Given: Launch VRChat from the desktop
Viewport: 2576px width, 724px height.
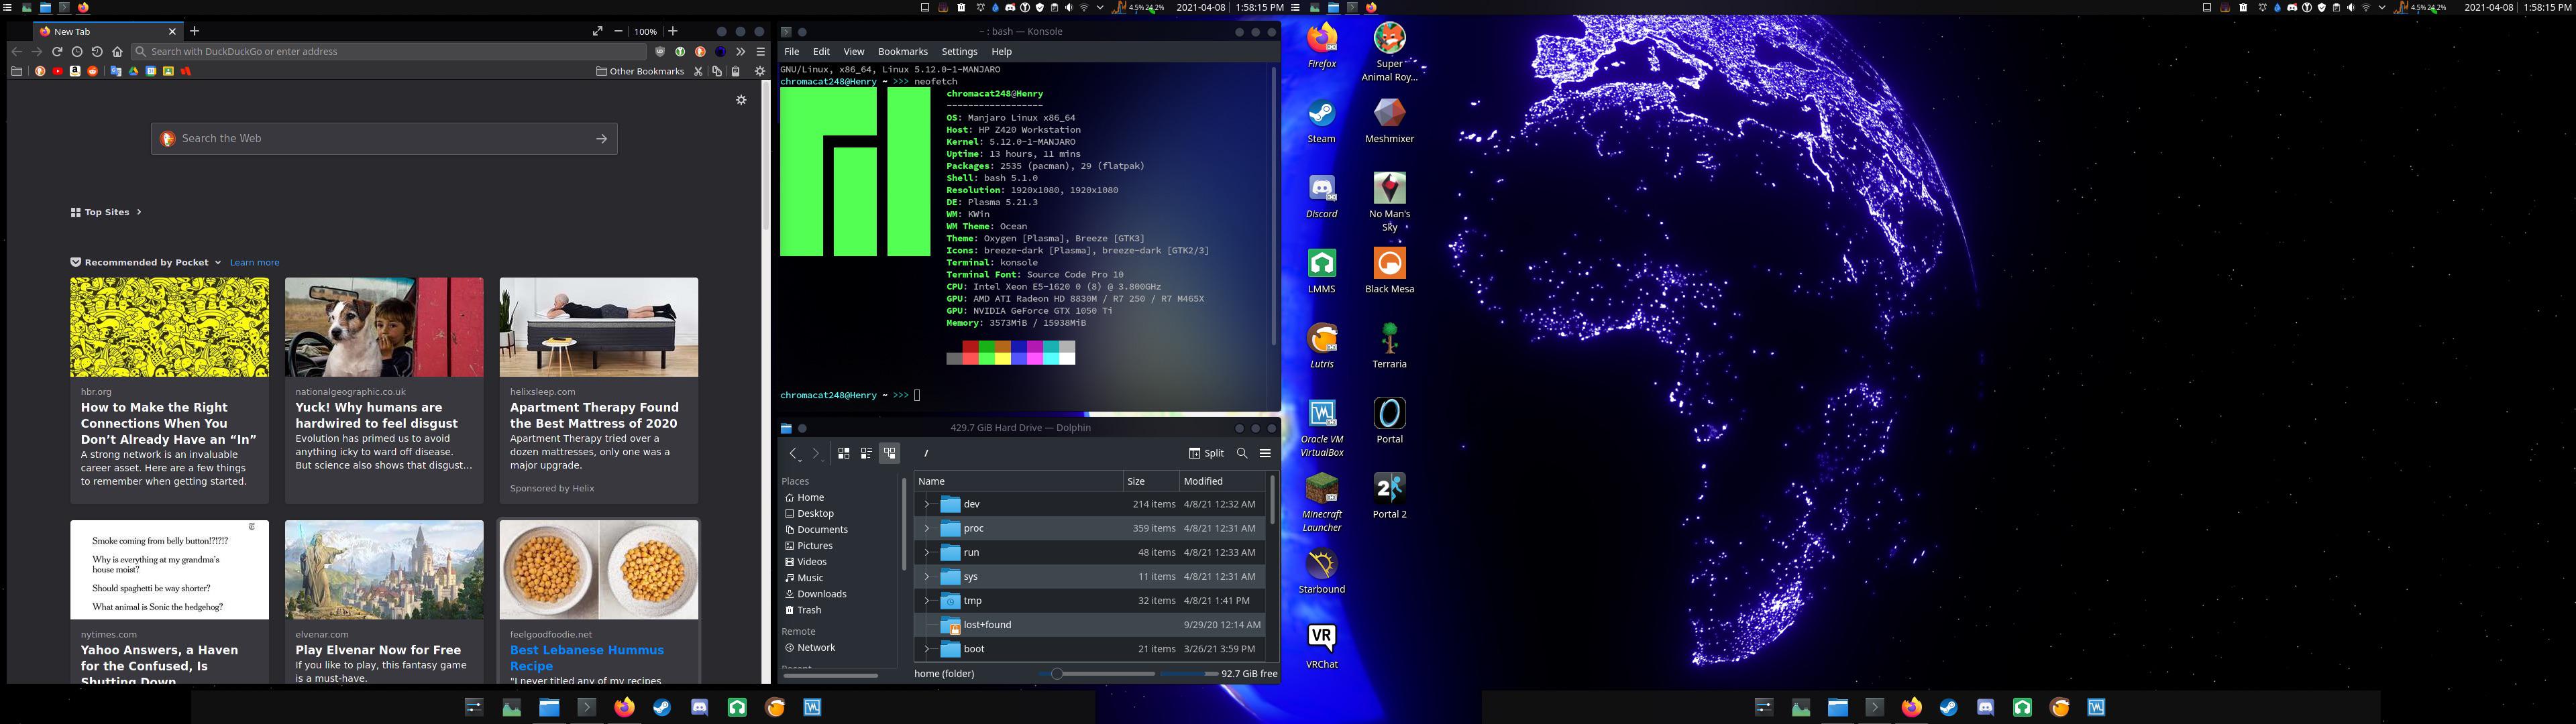Looking at the screenshot, I should (x=1322, y=635).
